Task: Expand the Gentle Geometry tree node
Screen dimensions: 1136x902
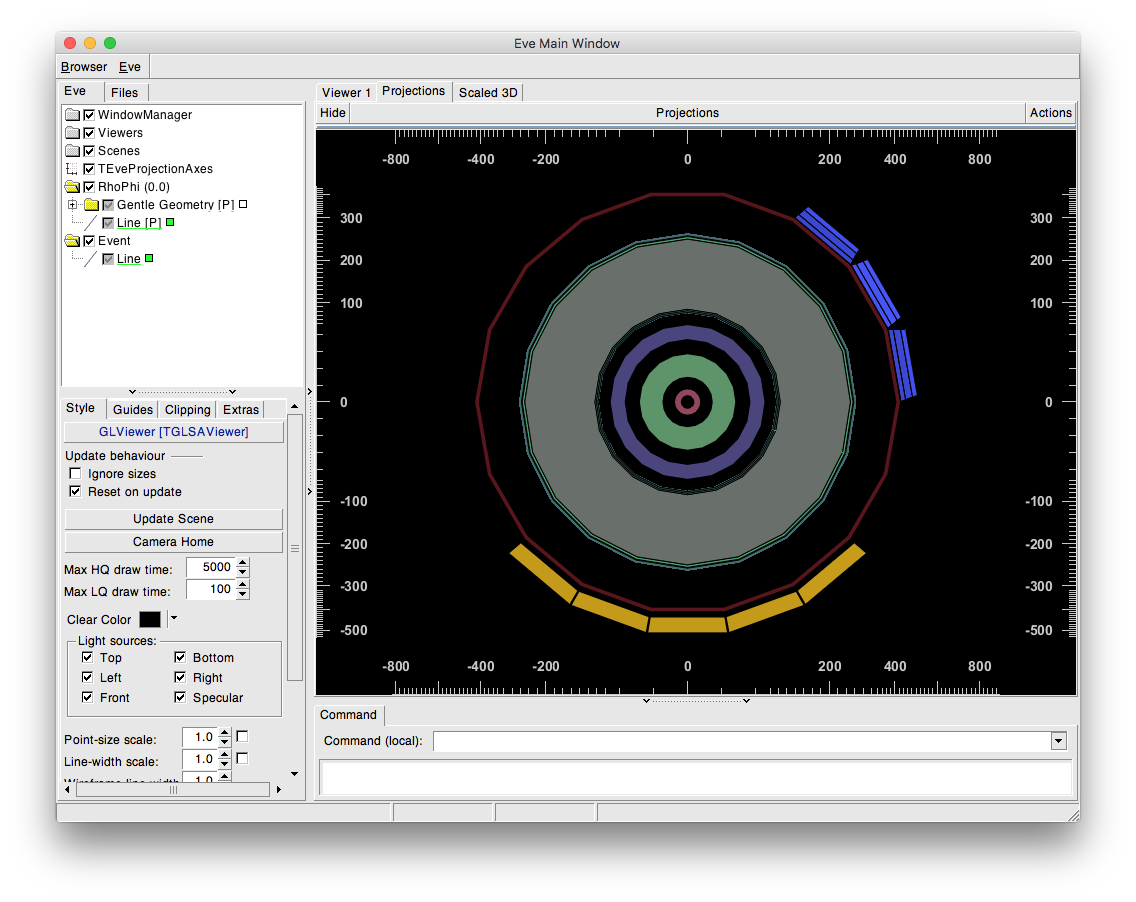Action: (x=70, y=204)
